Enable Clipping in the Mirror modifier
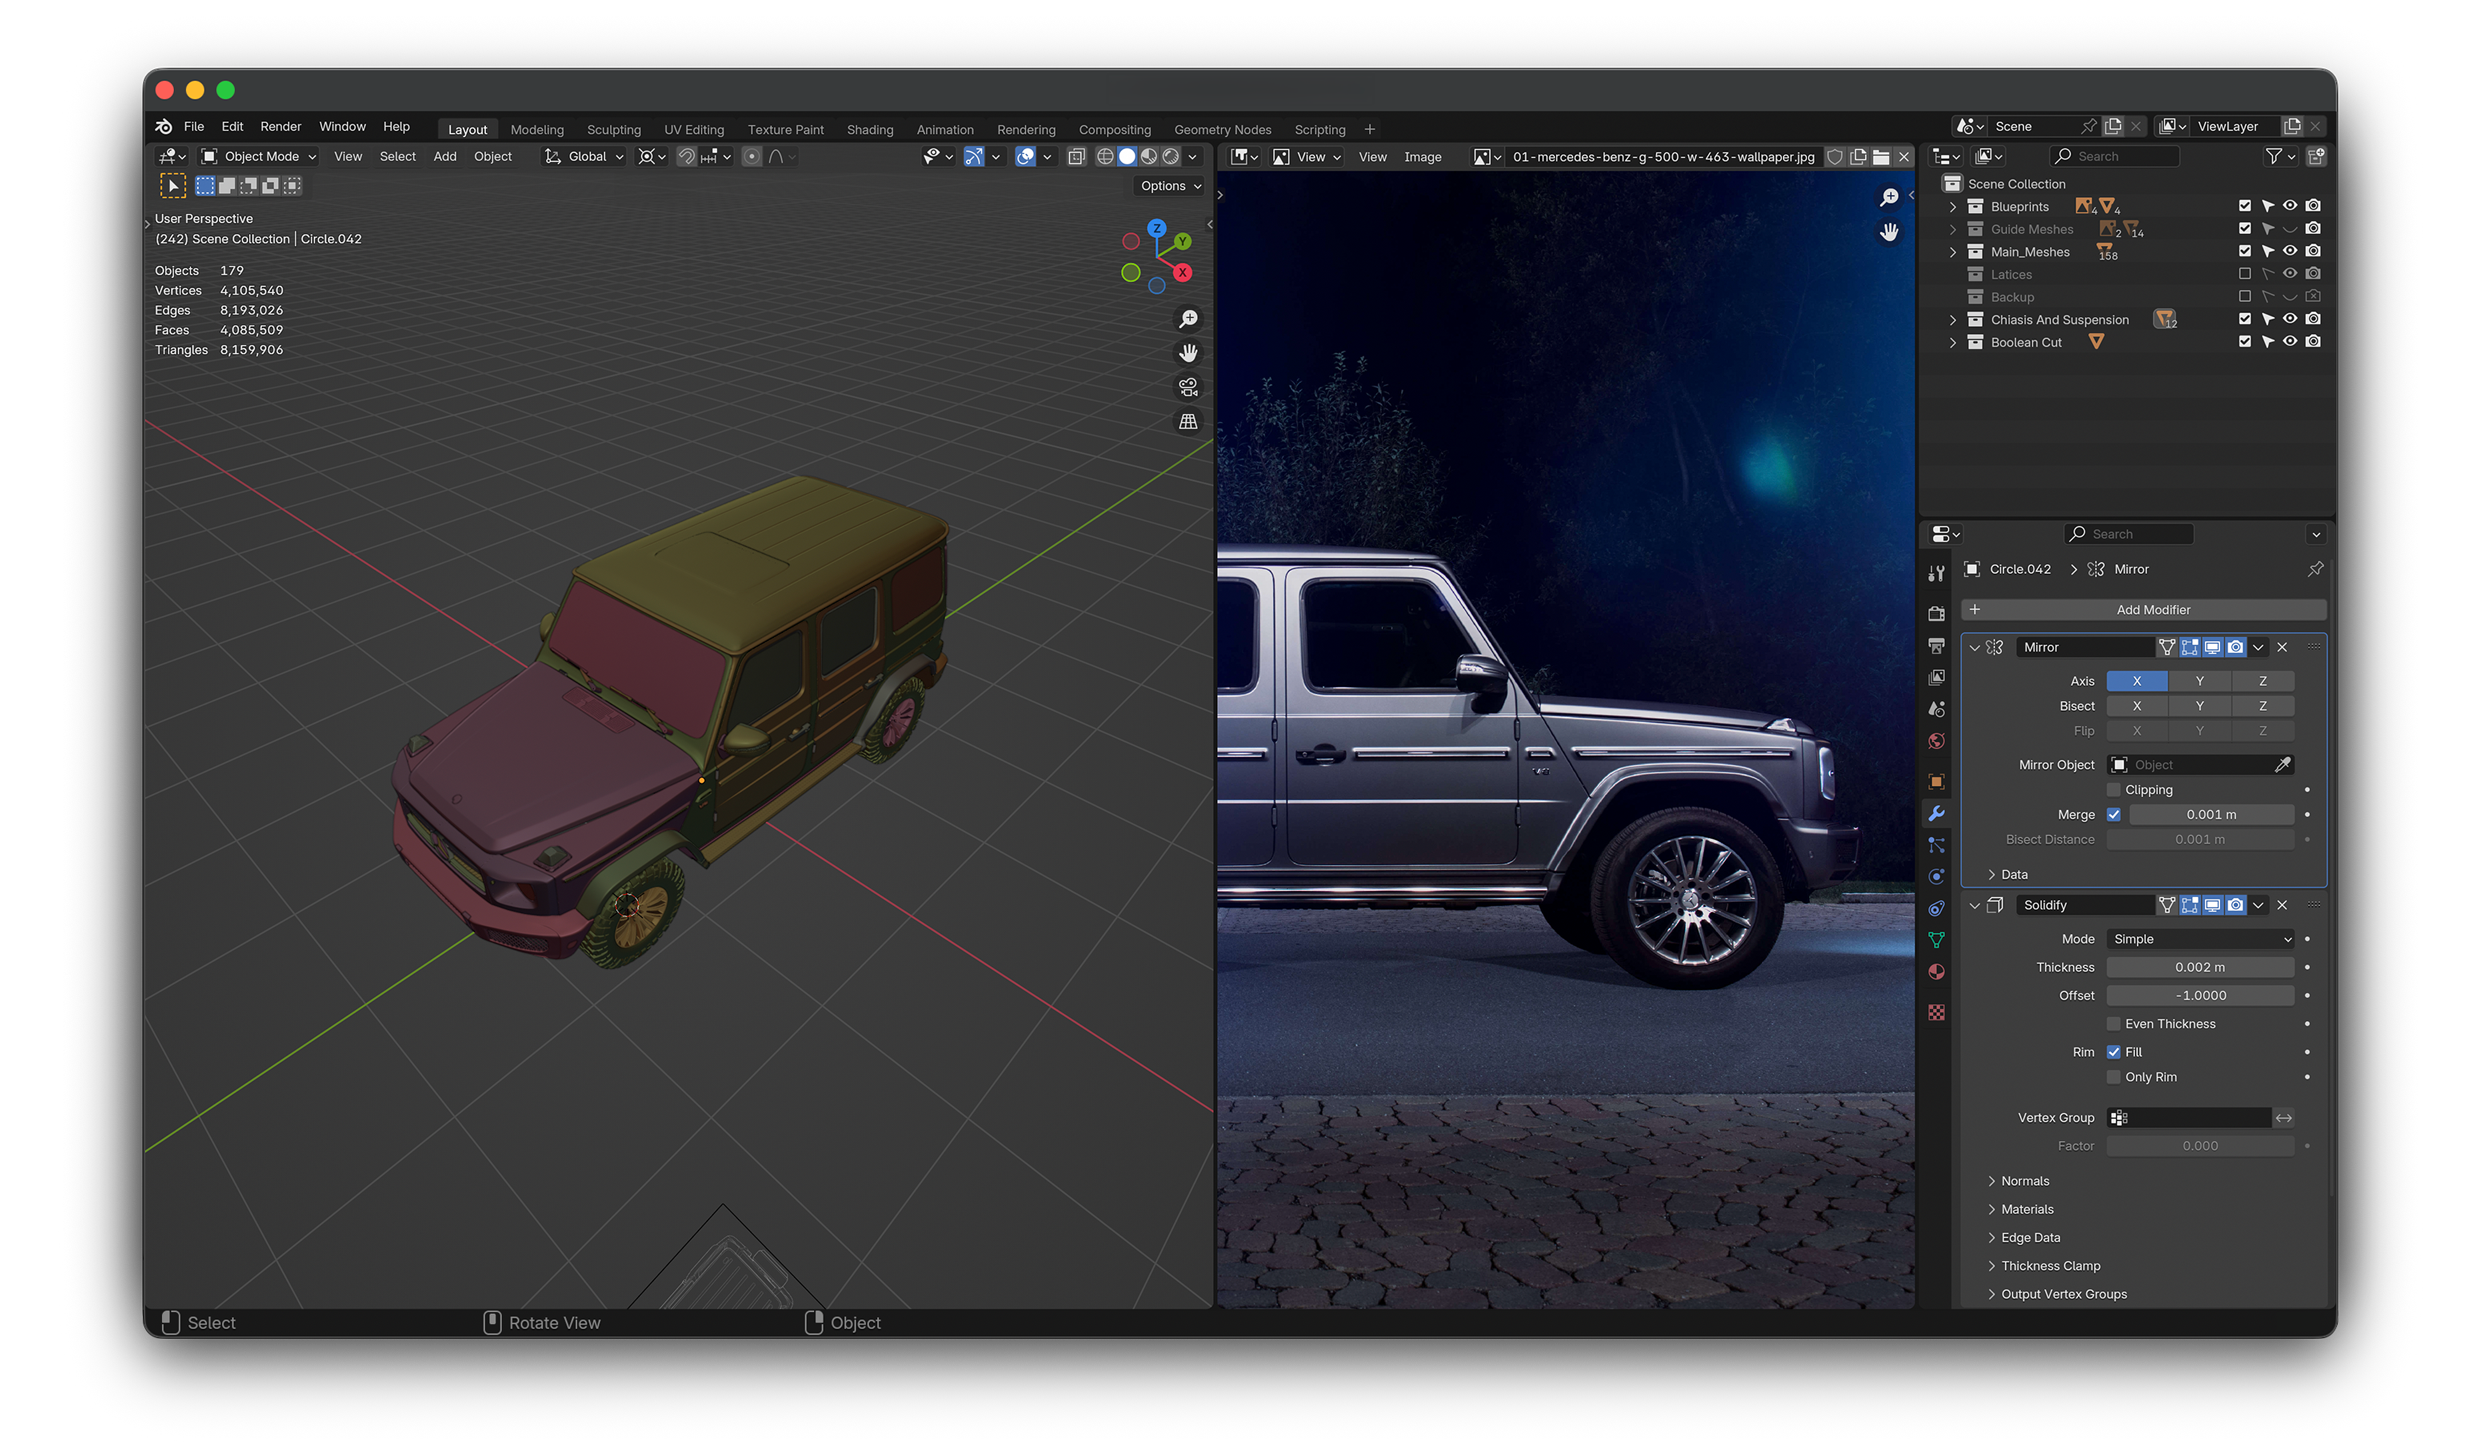The height and width of the screenshot is (1443, 2483). [2113, 789]
